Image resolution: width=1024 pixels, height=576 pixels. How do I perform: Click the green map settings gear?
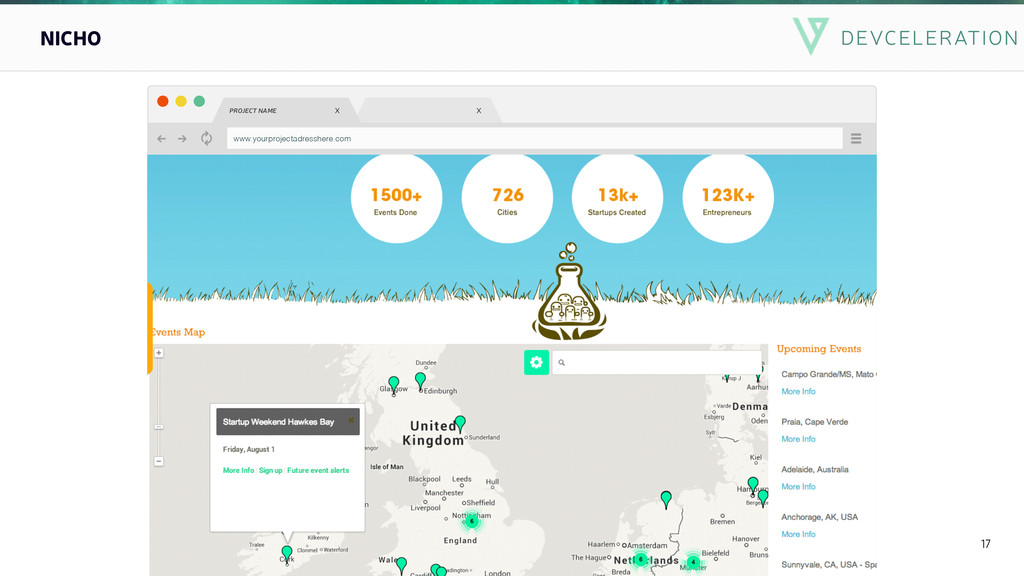point(536,362)
